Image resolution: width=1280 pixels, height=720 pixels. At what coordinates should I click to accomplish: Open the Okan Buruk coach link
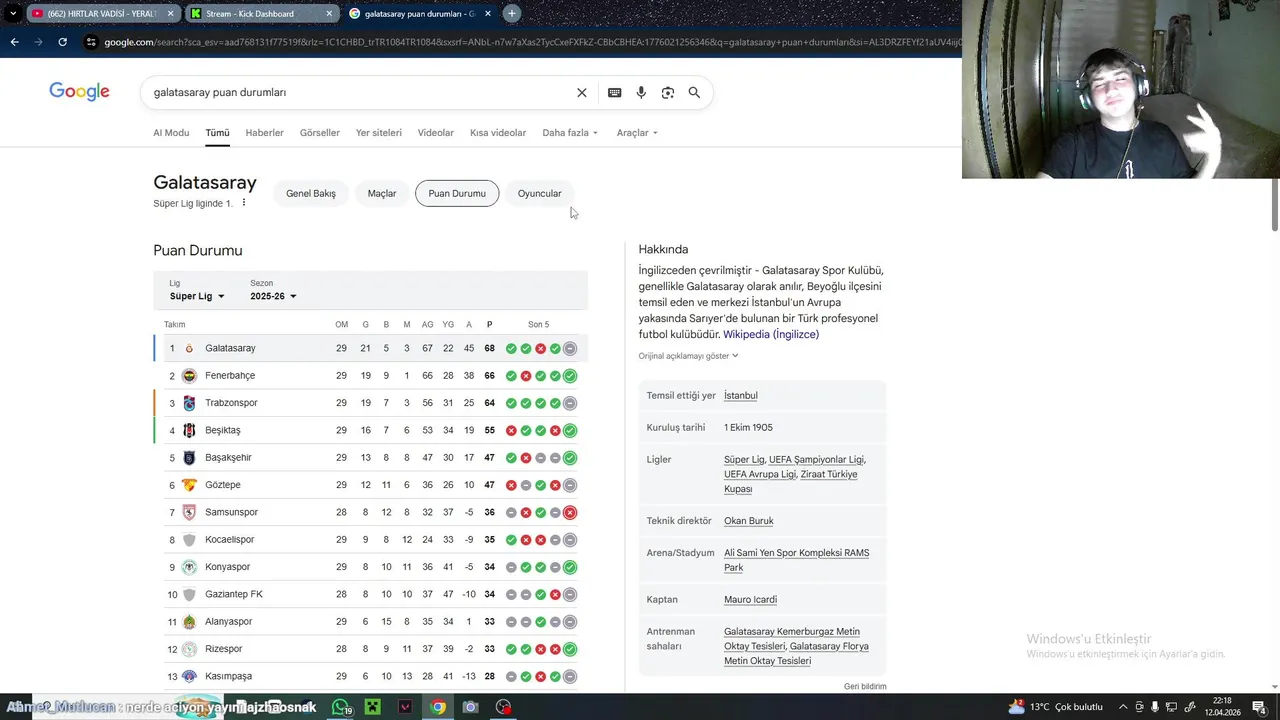(x=748, y=521)
